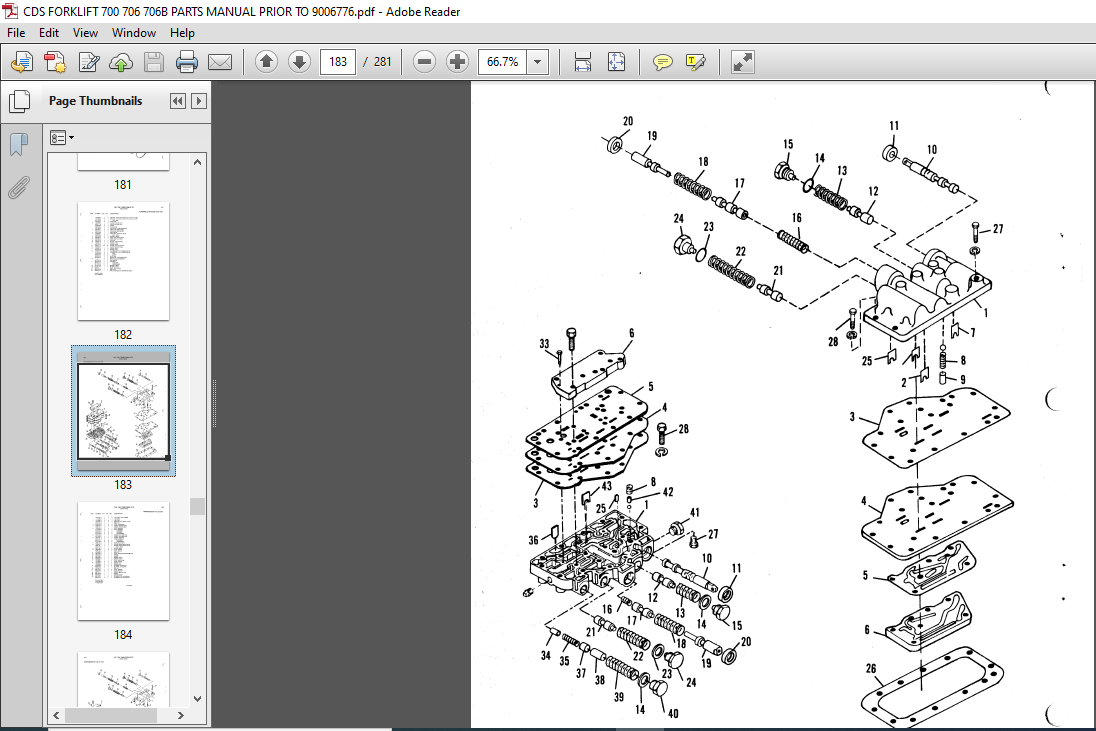Zoom in with the plus button
Screen dimensions: 1096x731
[x=457, y=61]
